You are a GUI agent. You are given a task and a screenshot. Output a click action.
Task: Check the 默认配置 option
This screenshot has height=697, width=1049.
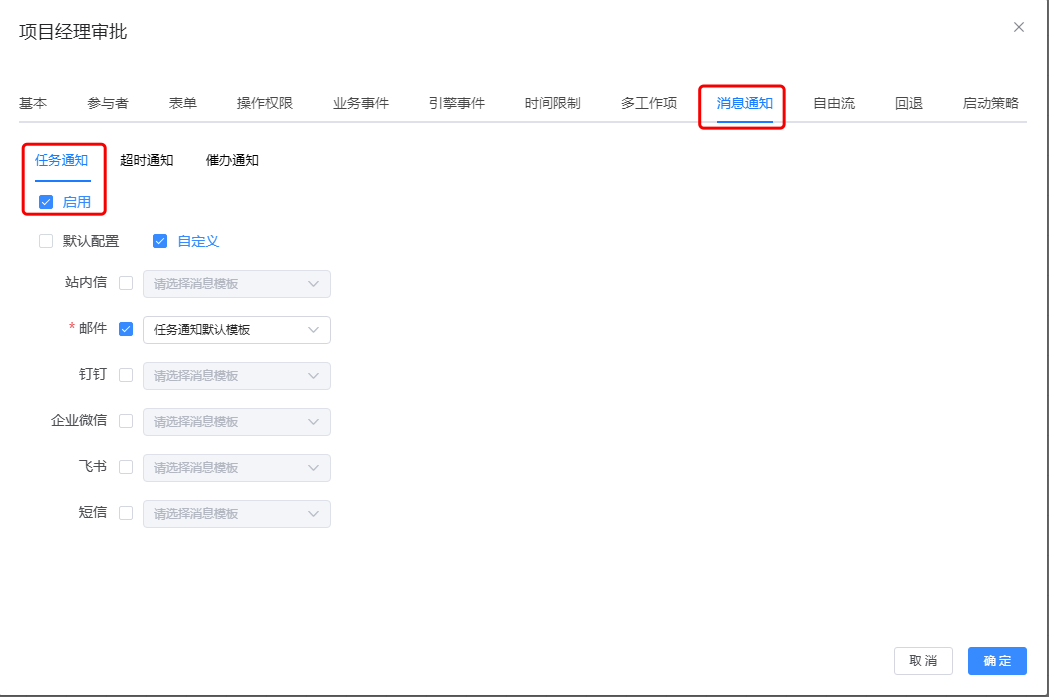(46, 241)
